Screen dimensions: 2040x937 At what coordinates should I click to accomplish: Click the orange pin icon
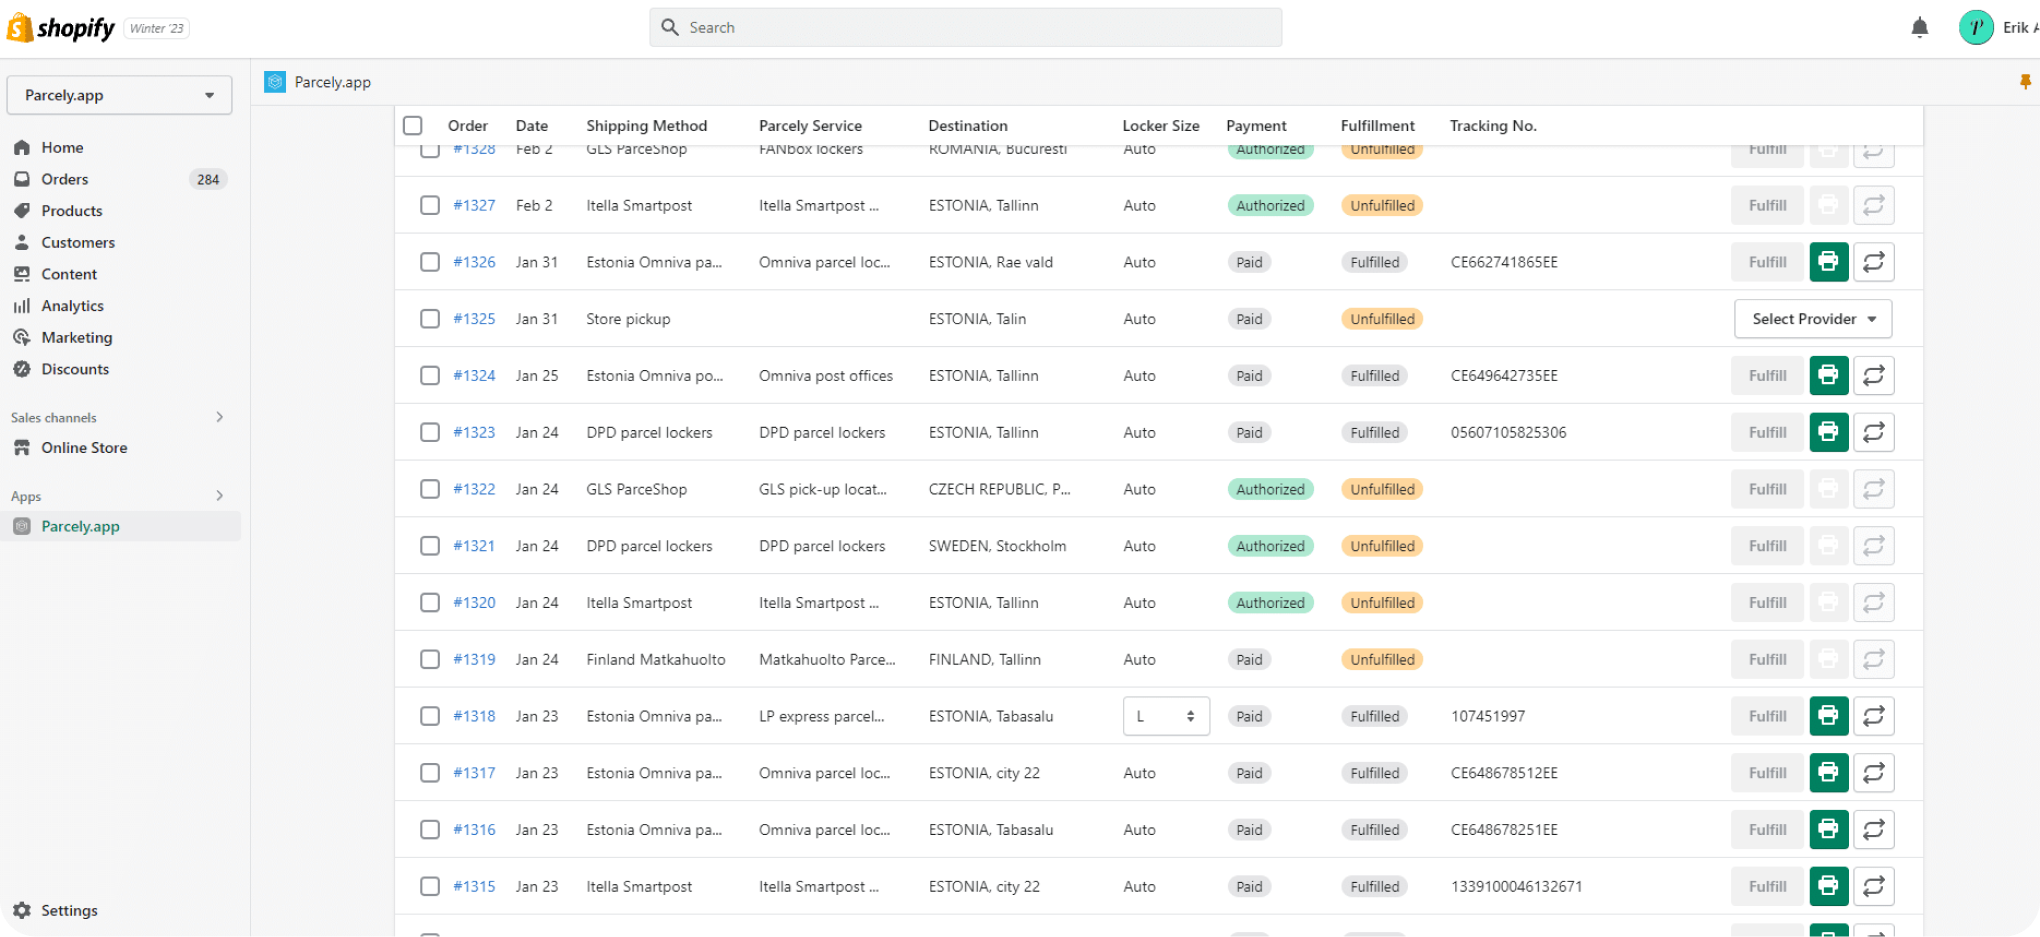click(2025, 82)
